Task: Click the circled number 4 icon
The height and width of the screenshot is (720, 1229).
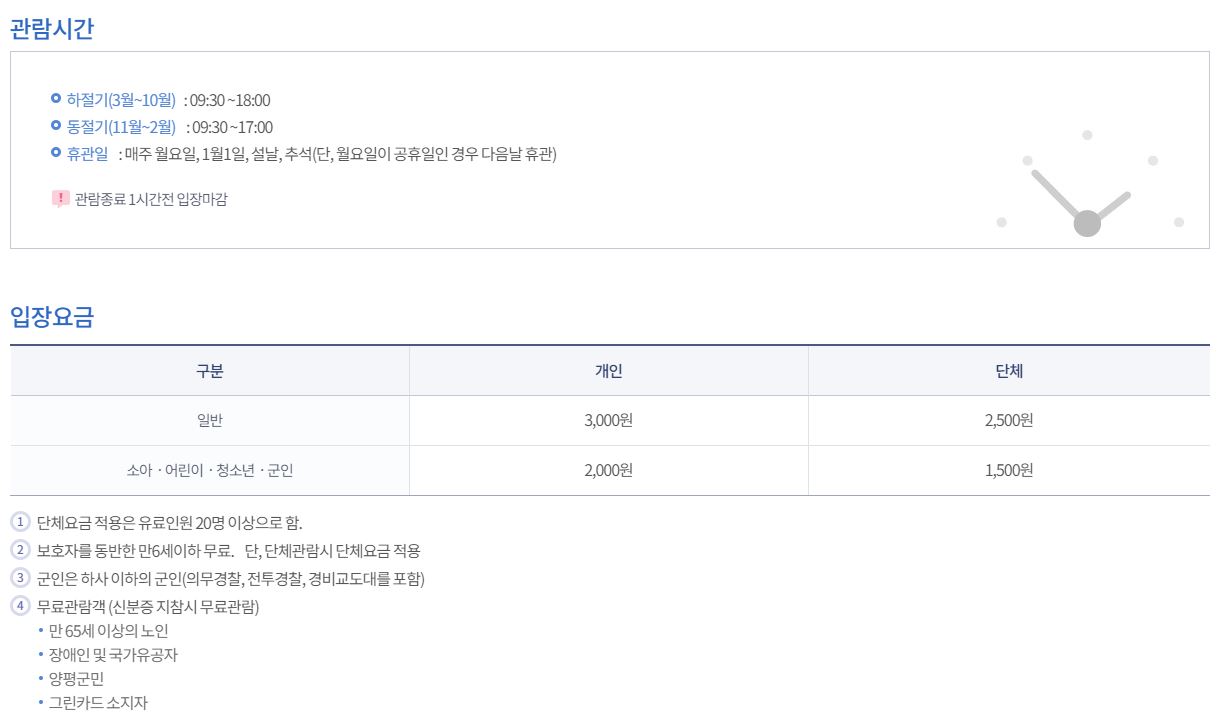Action: (x=21, y=606)
